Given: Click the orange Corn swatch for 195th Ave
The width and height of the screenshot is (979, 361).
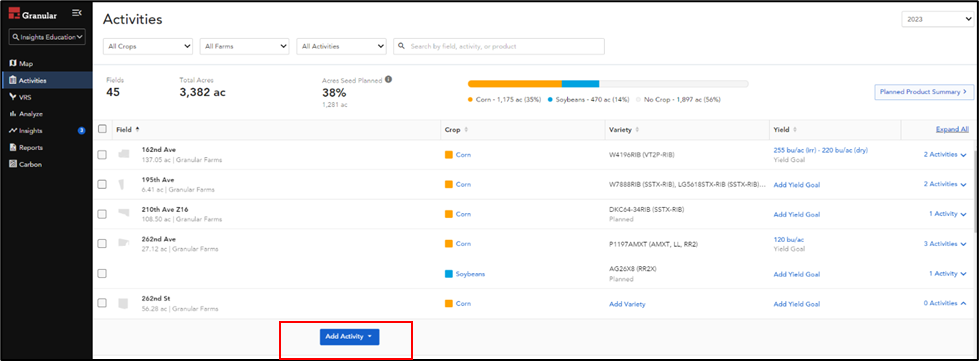Looking at the screenshot, I should pos(448,184).
